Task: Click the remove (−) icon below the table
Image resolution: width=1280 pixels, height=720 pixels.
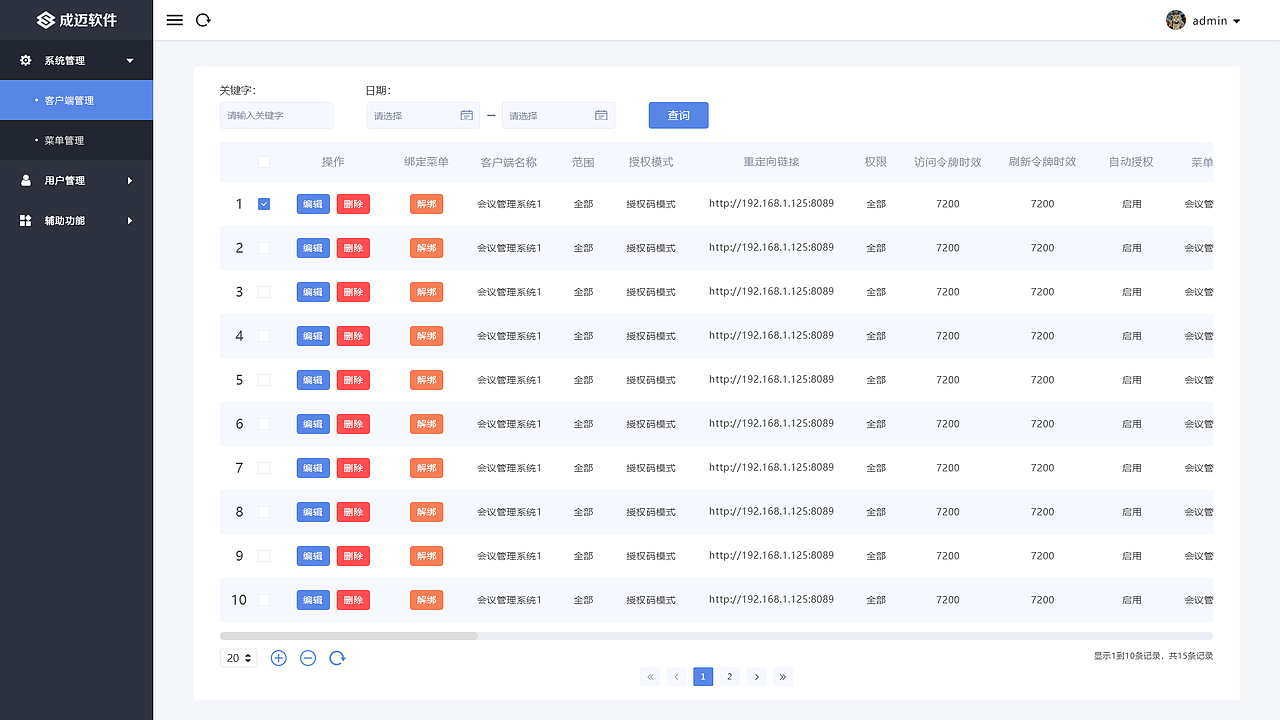Action: (308, 657)
